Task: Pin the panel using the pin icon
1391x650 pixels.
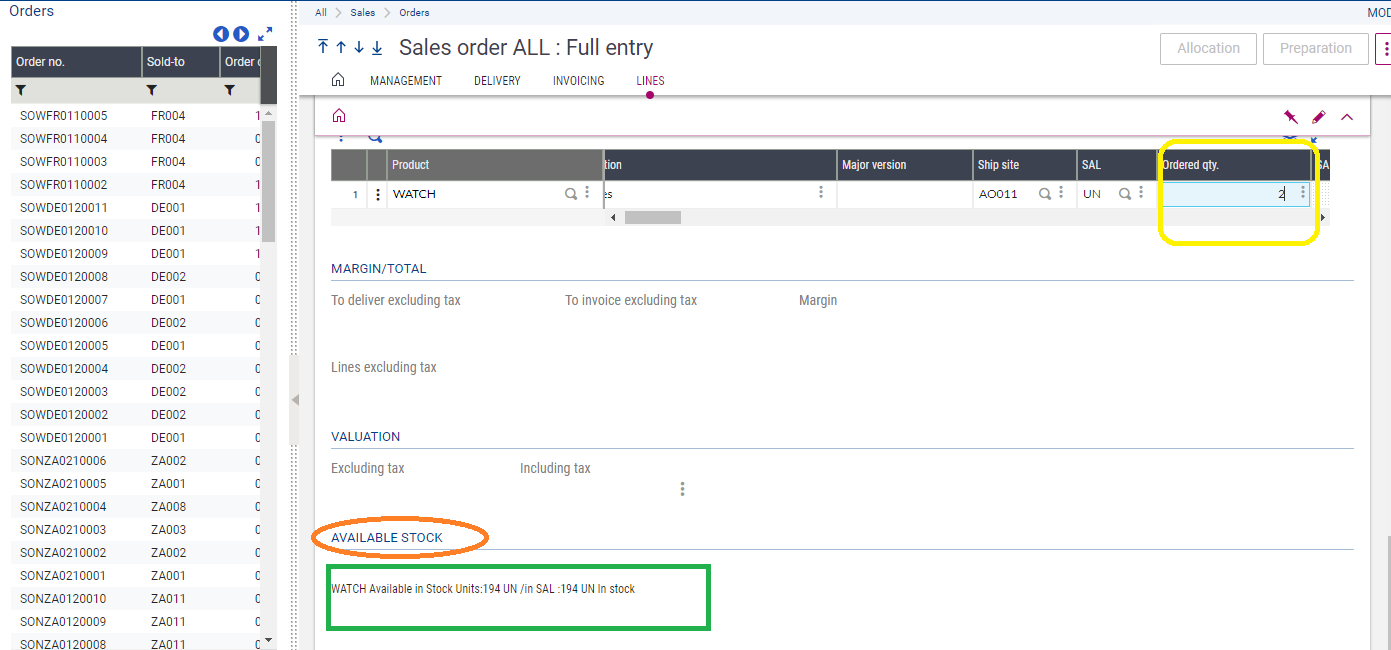Action: tap(1290, 116)
